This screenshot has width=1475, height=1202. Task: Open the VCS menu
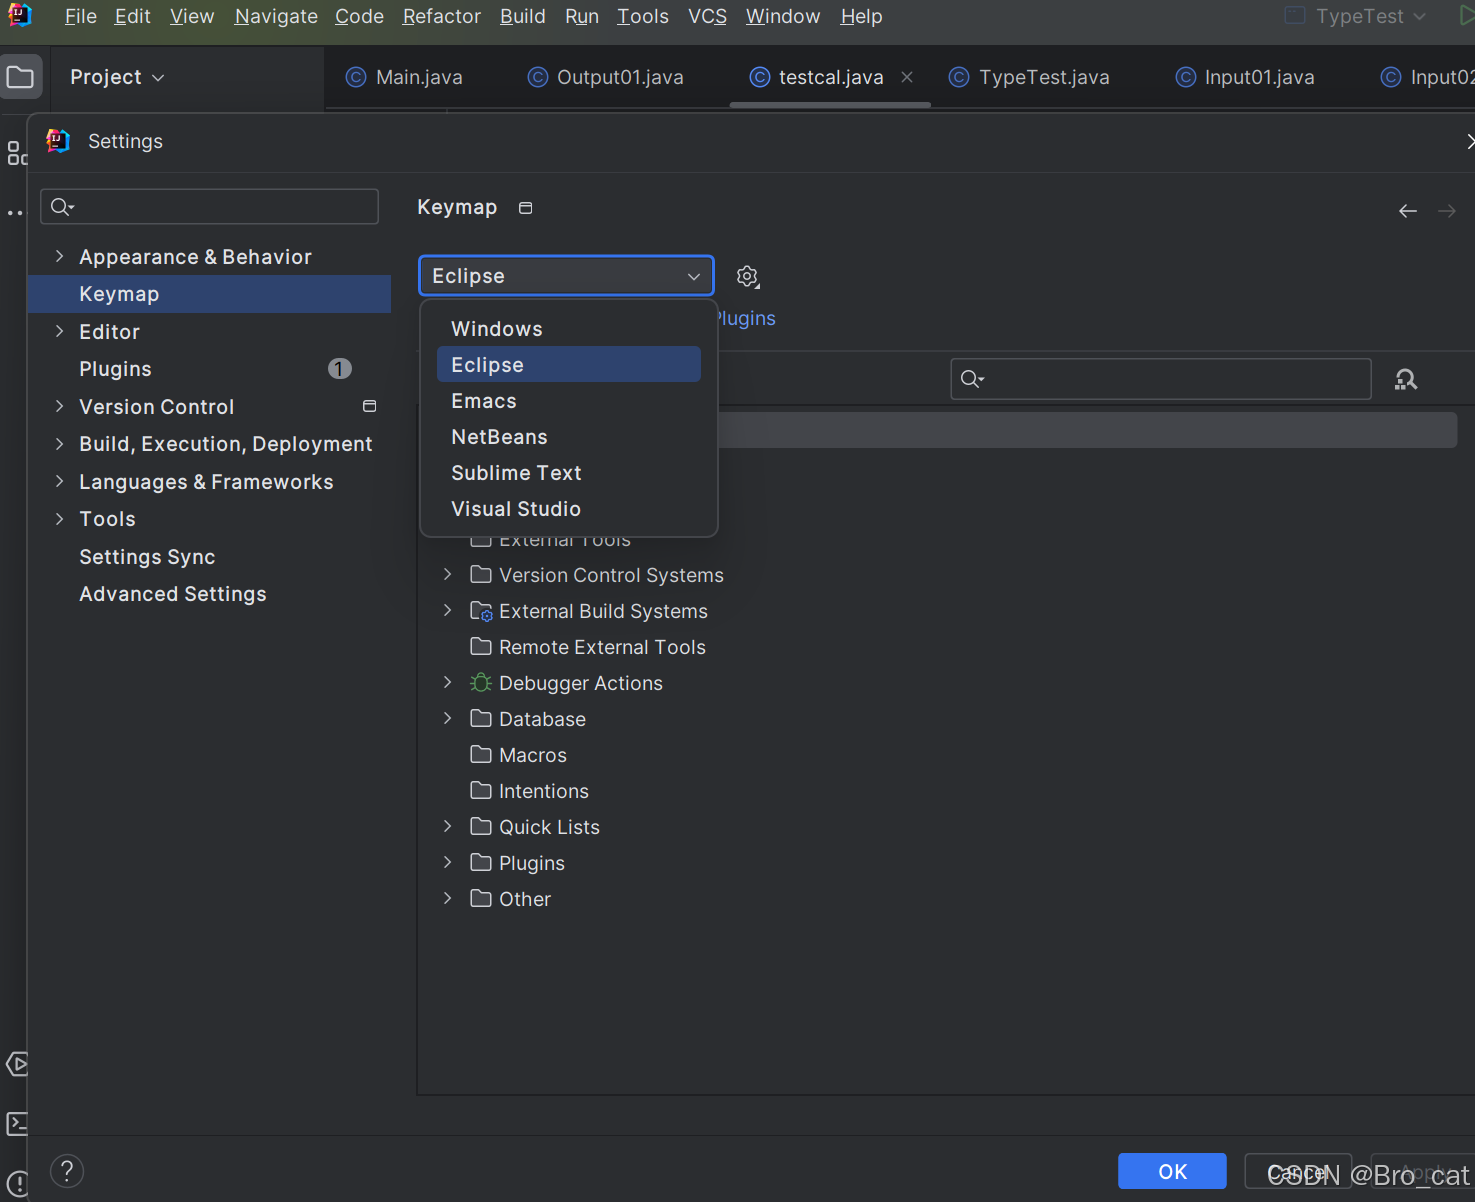click(708, 17)
